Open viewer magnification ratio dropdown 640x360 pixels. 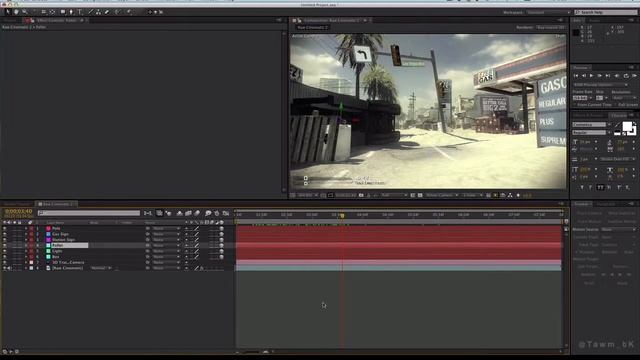point(308,196)
